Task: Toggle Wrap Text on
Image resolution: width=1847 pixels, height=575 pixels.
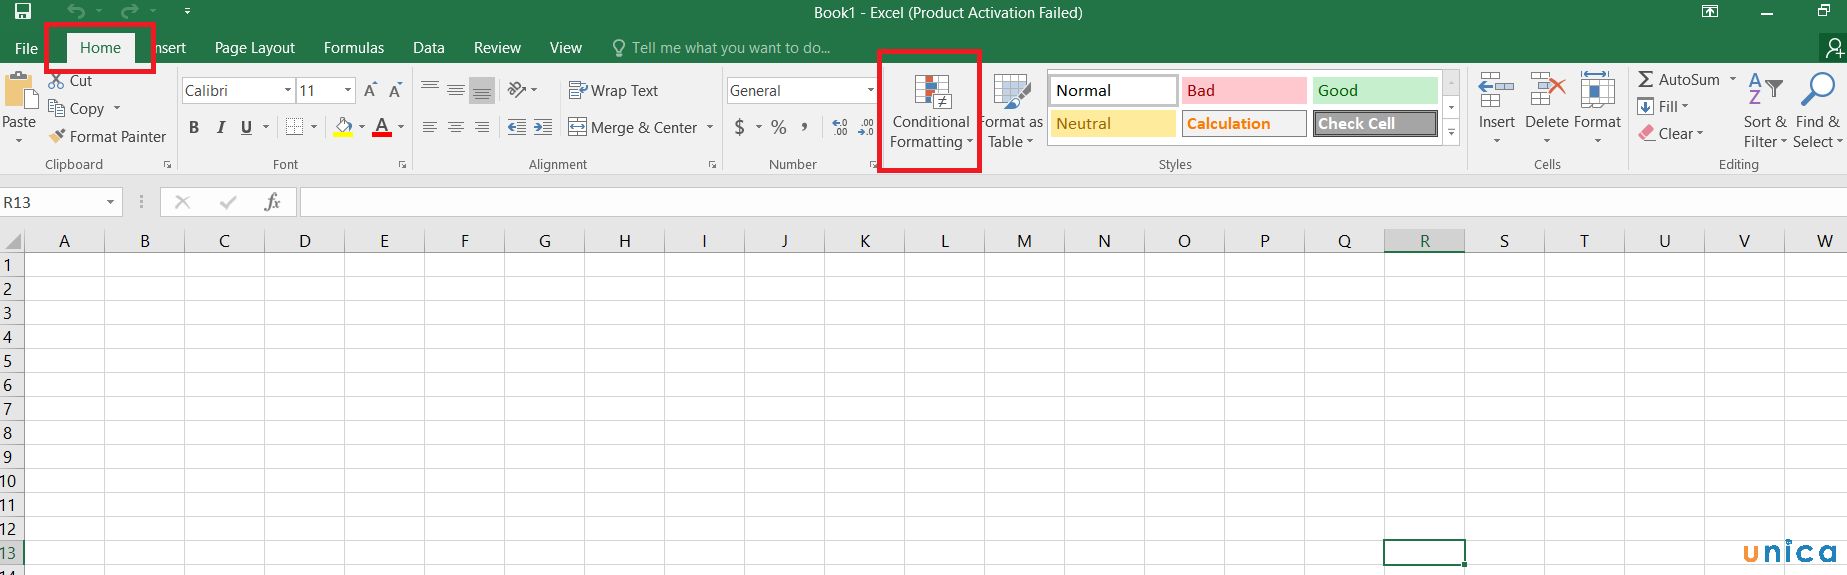Action: point(613,90)
